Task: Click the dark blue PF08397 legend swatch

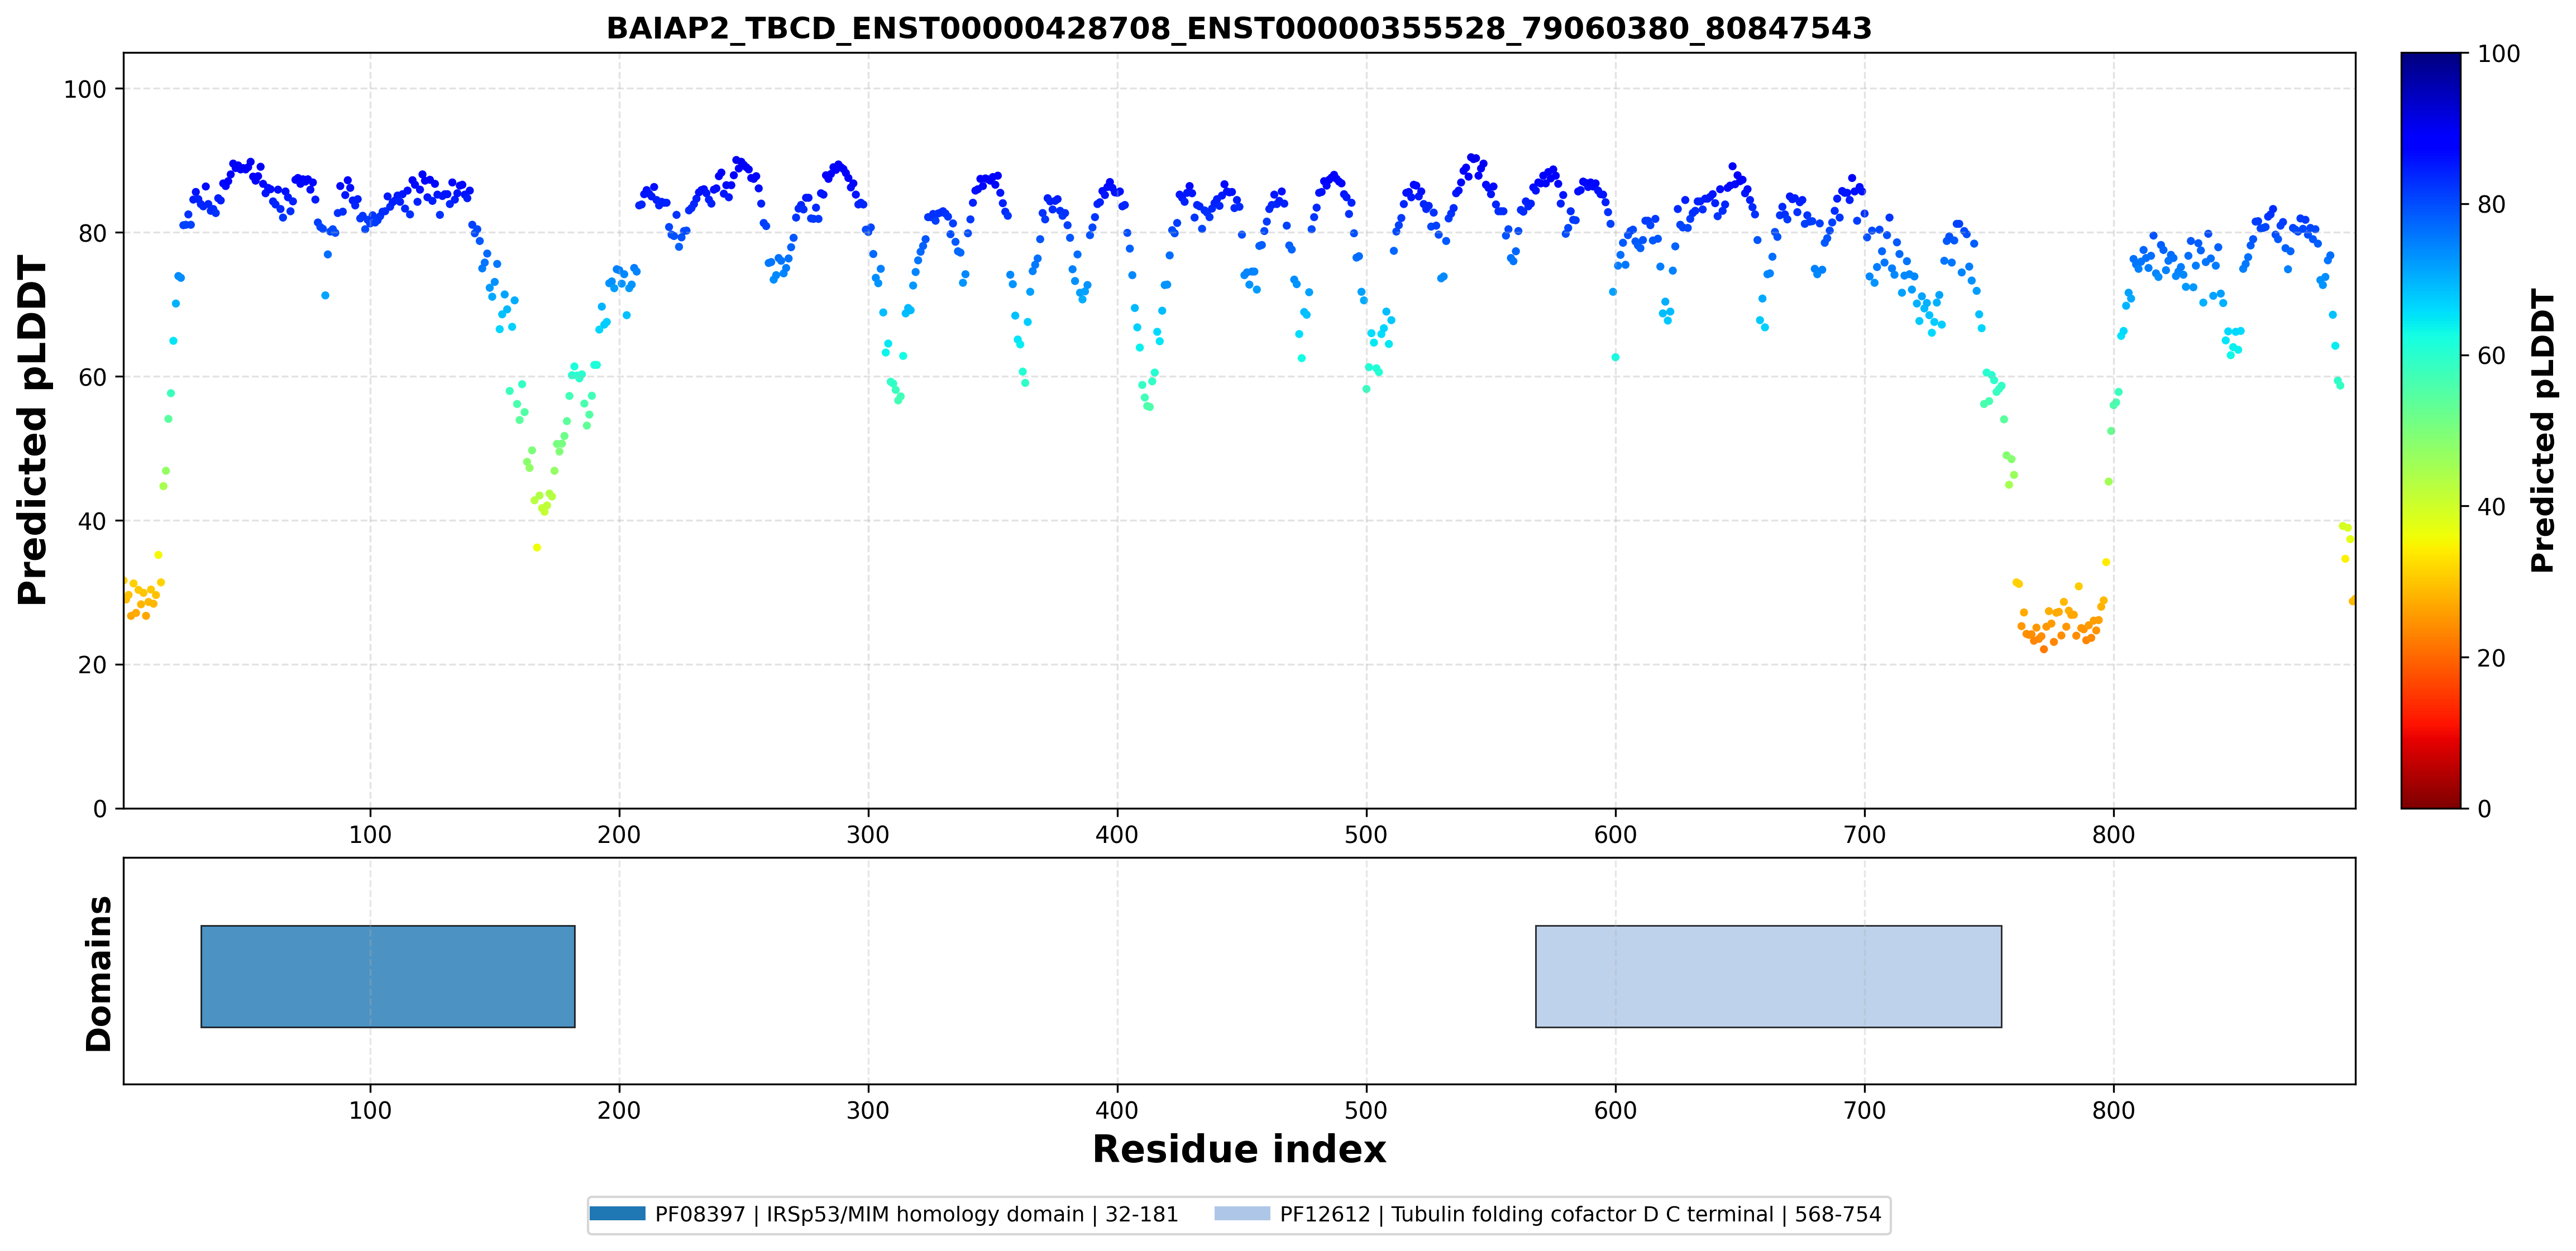Action: pyautogui.click(x=617, y=1214)
